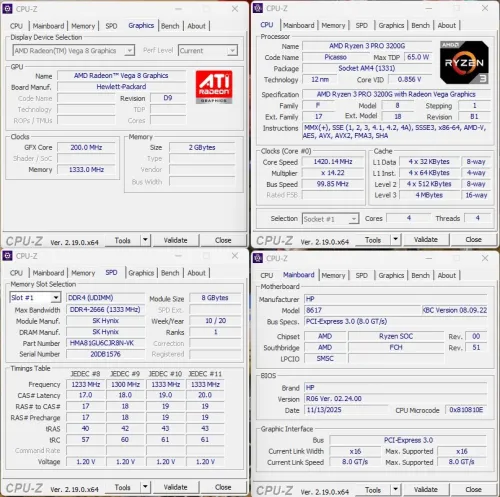The image size is (500, 497).
Task: Expand the Tools dropdown arrow in the Mainboard window
Action: pos(396,489)
